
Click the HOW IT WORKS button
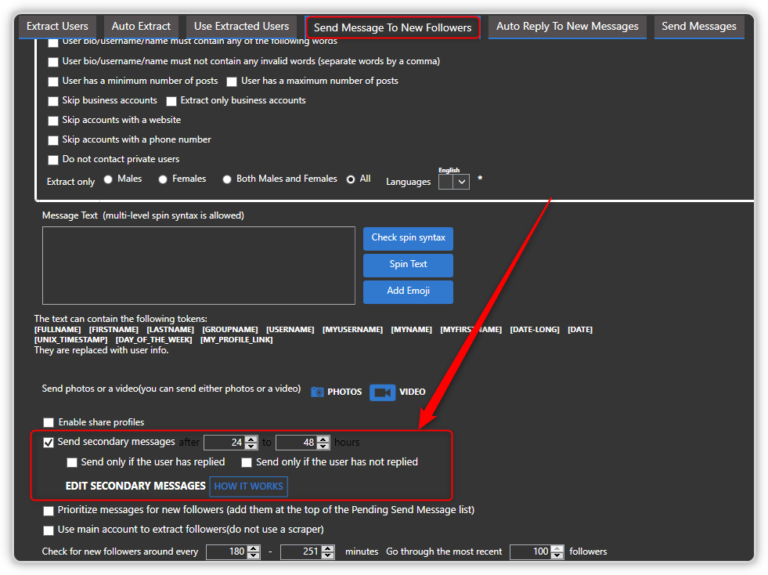248,486
